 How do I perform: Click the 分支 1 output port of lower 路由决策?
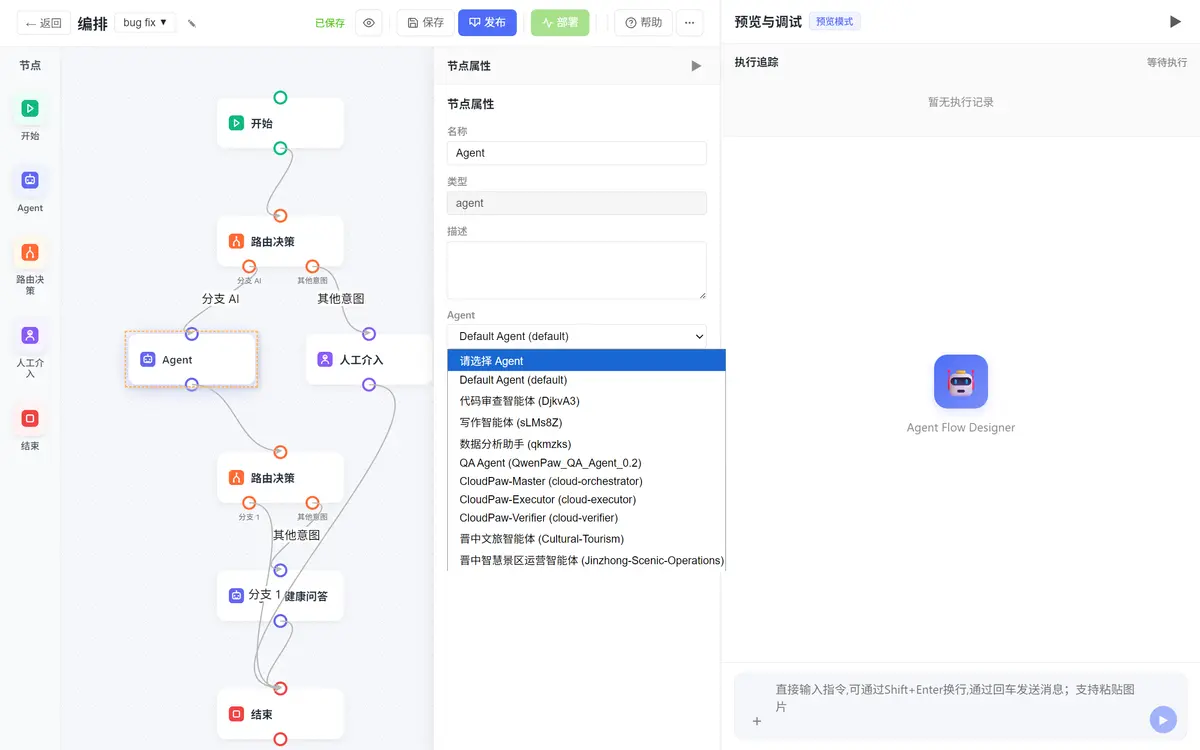click(249, 503)
